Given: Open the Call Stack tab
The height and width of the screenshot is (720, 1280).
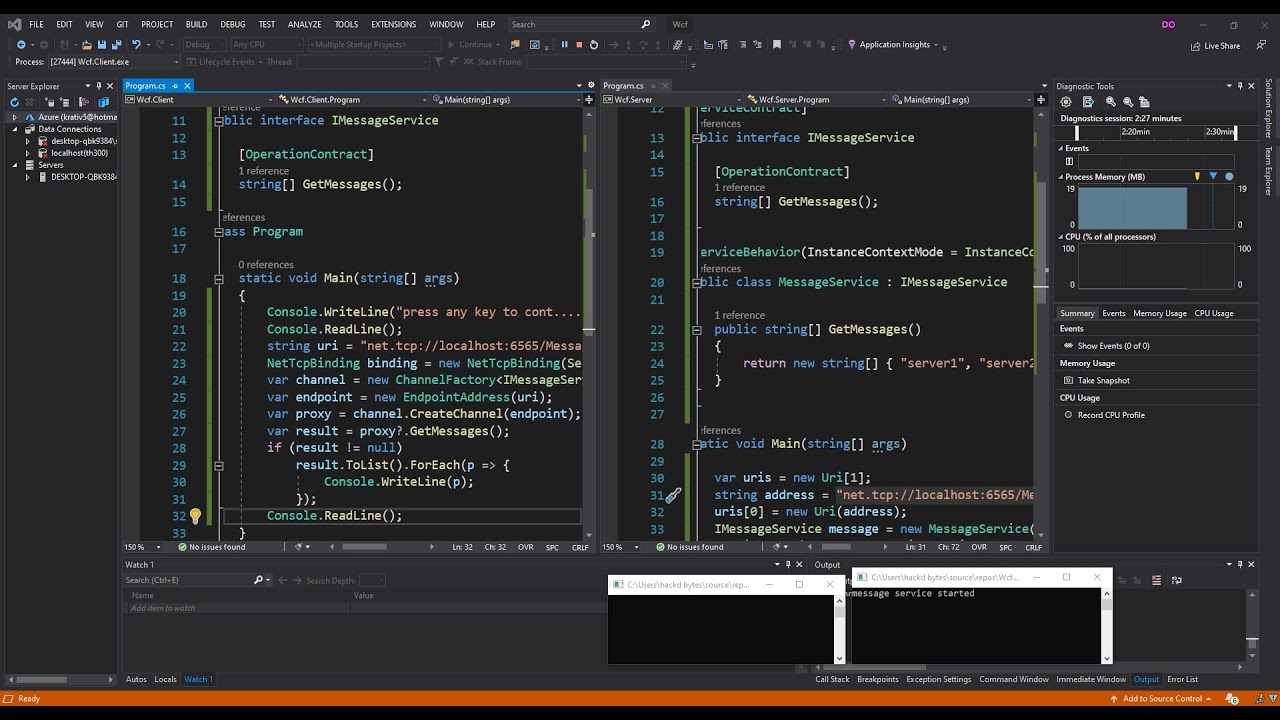Looking at the screenshot, I should point(832,679).
